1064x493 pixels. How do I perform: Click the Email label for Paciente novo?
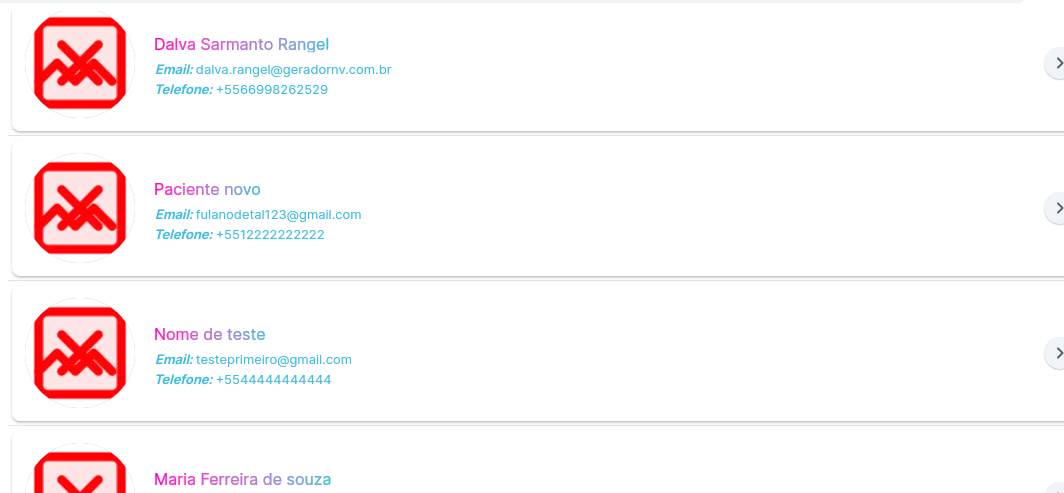pos(174,215)
